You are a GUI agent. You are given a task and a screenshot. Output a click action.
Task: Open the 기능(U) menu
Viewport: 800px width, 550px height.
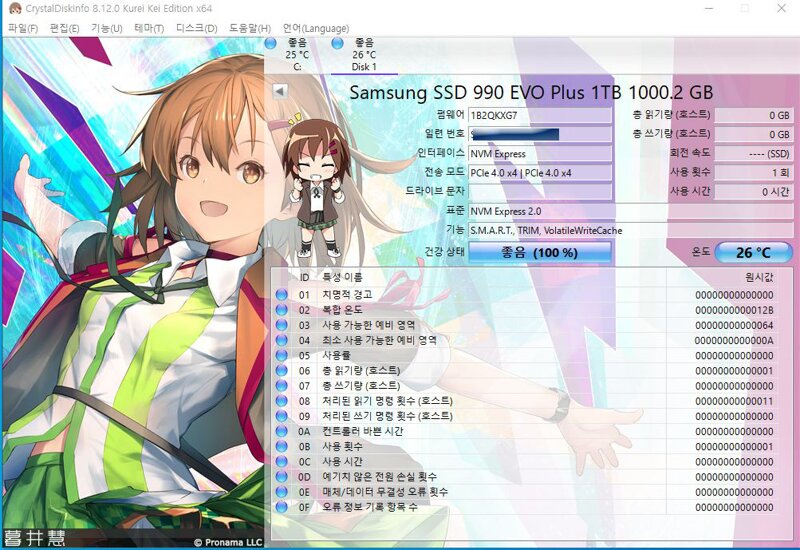pos(107,28)
